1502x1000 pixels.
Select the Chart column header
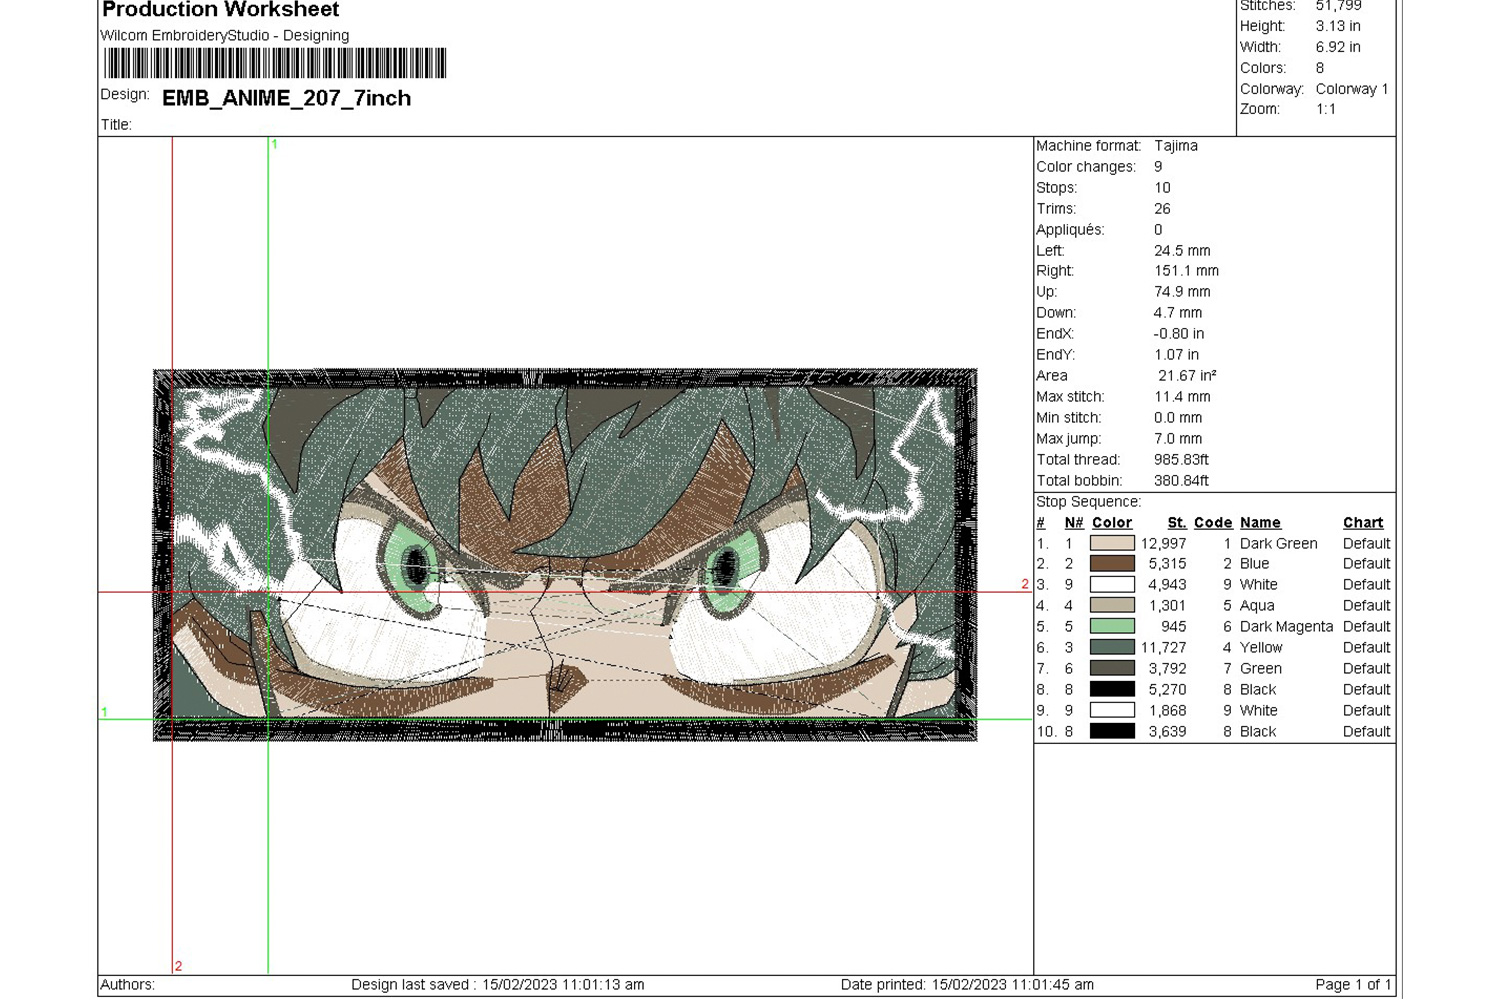pyautogui.click(x=1362, y=523)
